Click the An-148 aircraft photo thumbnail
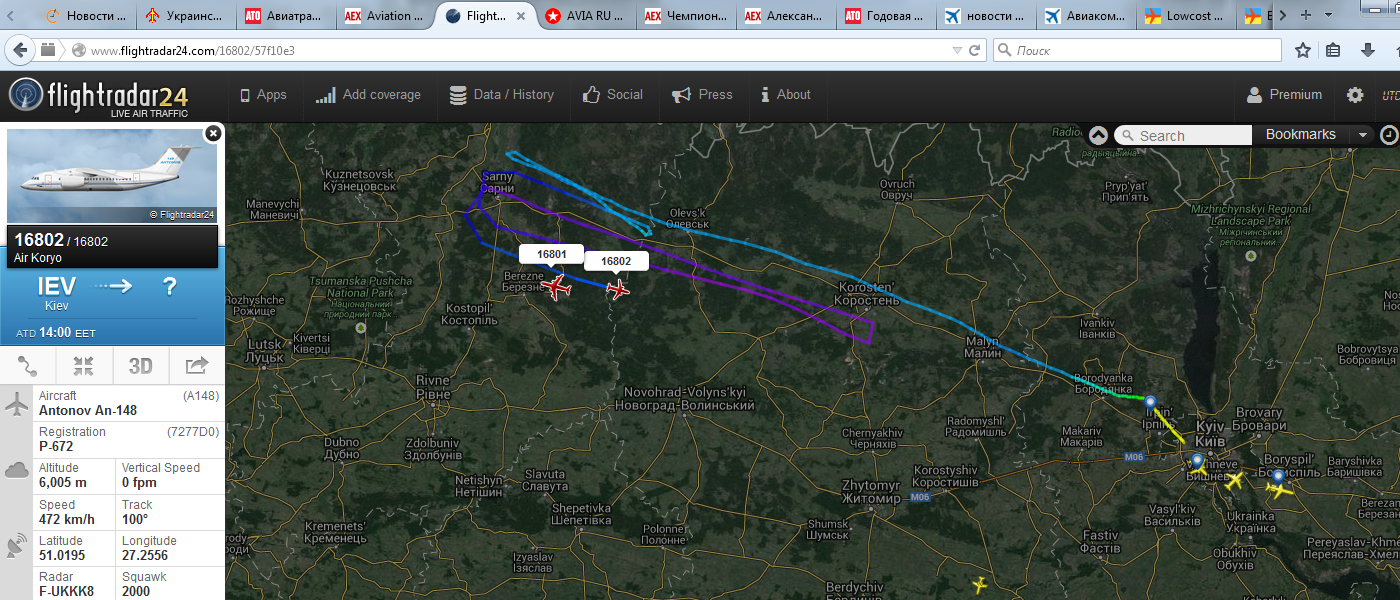The image size is (1400, 600). point(112,176)
